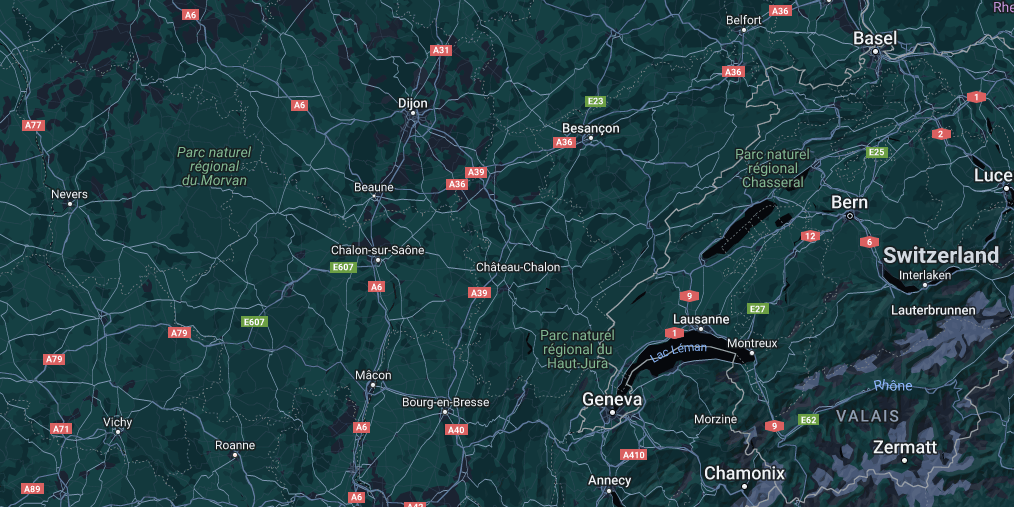This screenshot has width=1014, height=507.
Task: Click the E62 green route shield
Action: [x=808, y=420]
